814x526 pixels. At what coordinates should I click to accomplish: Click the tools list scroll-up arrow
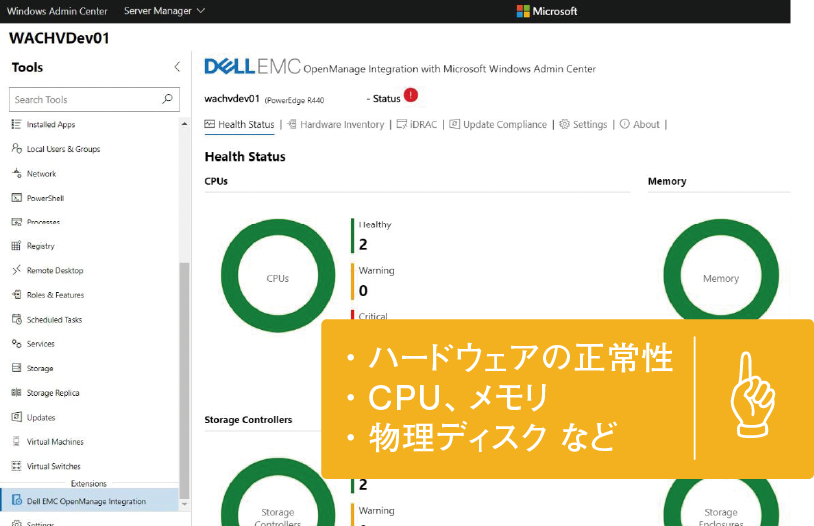tap(184, 124)
